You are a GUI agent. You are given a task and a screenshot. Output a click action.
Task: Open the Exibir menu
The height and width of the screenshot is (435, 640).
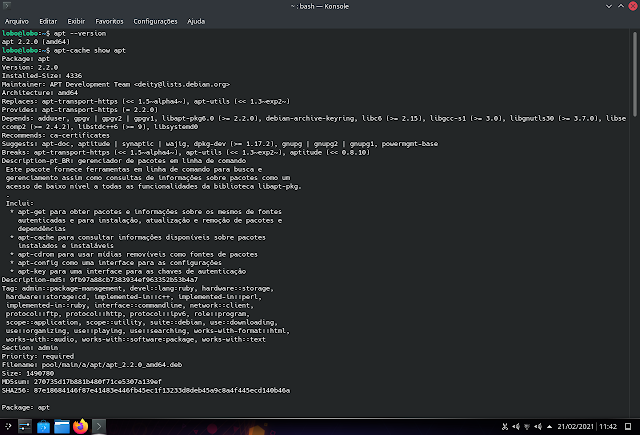(x=76, y=21)
